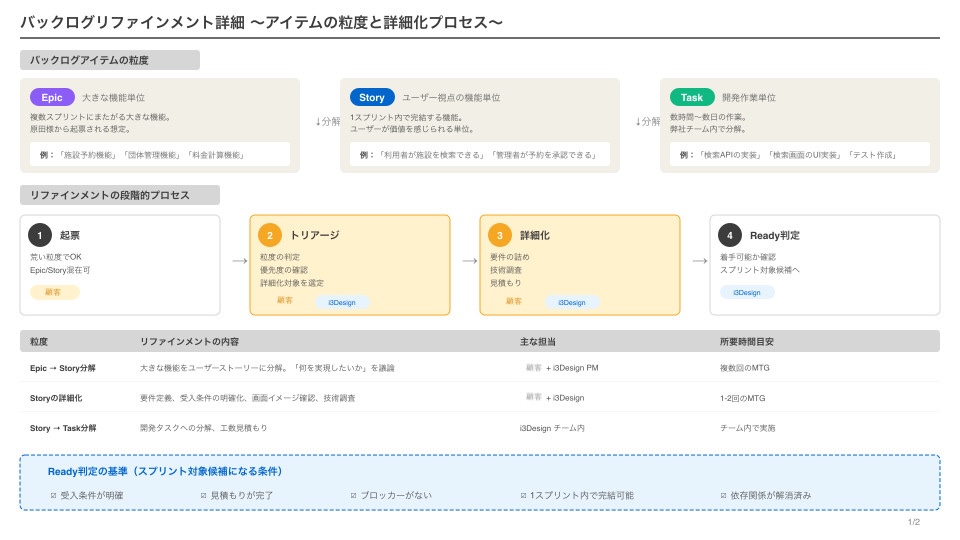Click the 1/2 page number indicator
This screenshot has width=960, height=540.
point(913,523)
